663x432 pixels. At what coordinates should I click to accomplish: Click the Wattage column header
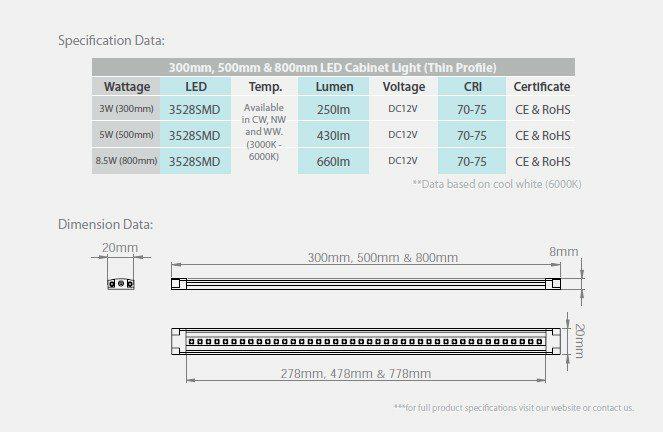click(126, 87)
